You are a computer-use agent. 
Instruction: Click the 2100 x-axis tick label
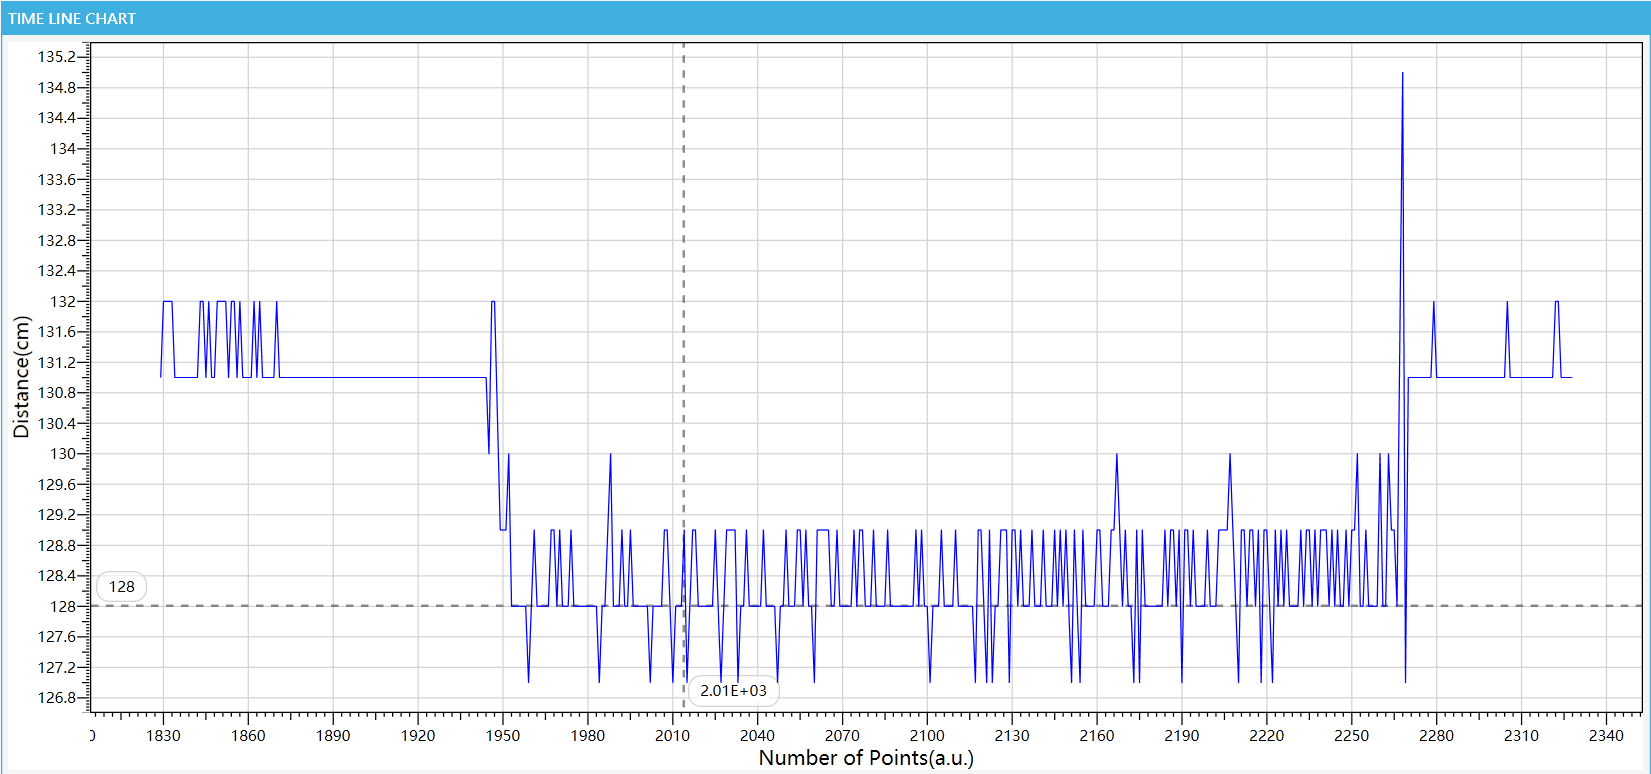(x=927, y=736)
